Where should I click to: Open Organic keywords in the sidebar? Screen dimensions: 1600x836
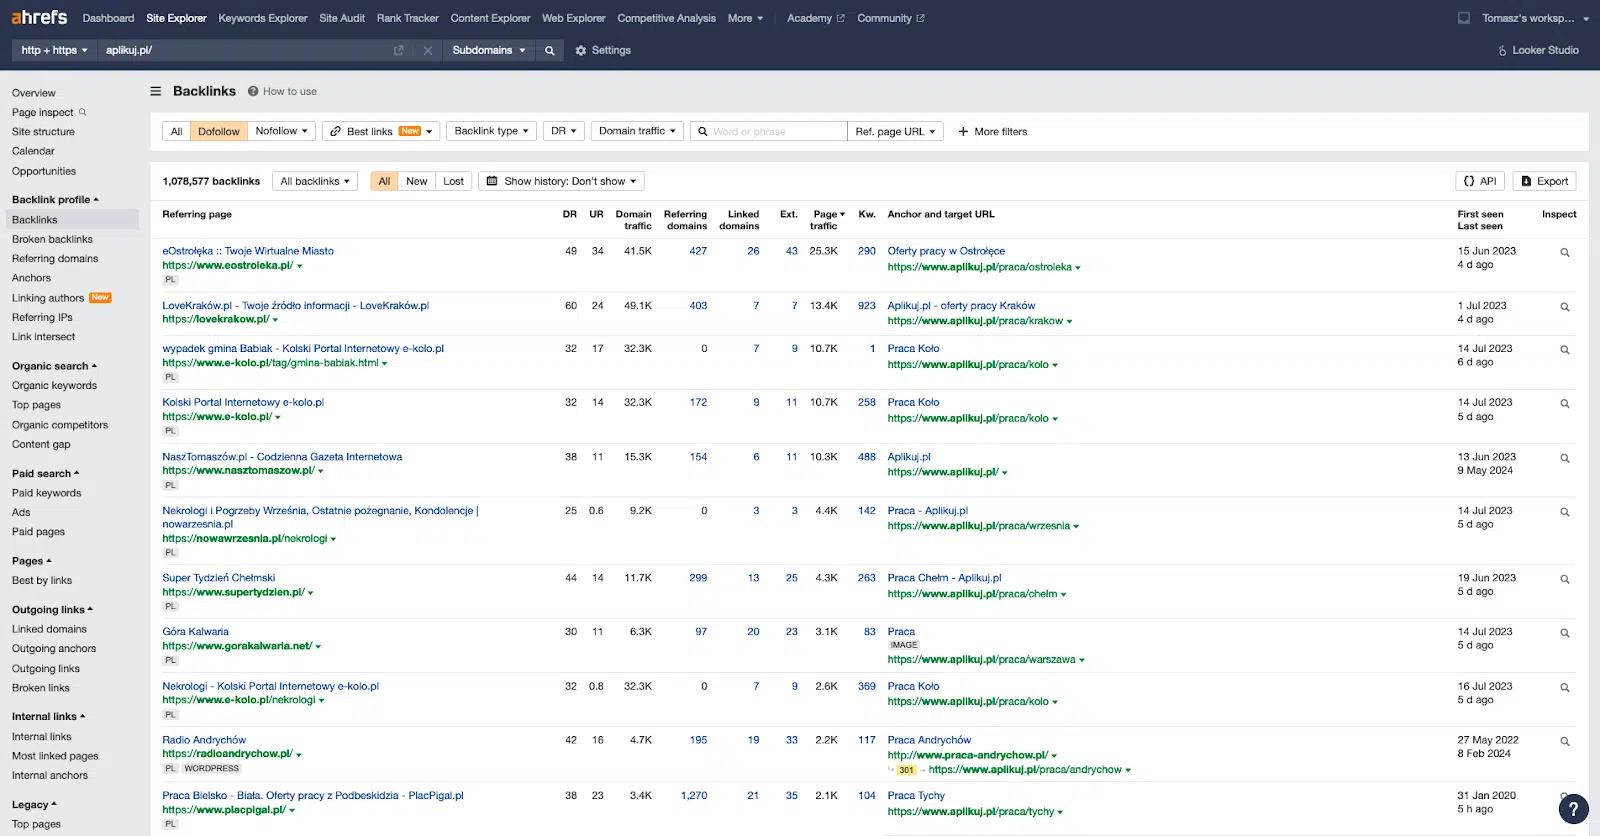54,385
